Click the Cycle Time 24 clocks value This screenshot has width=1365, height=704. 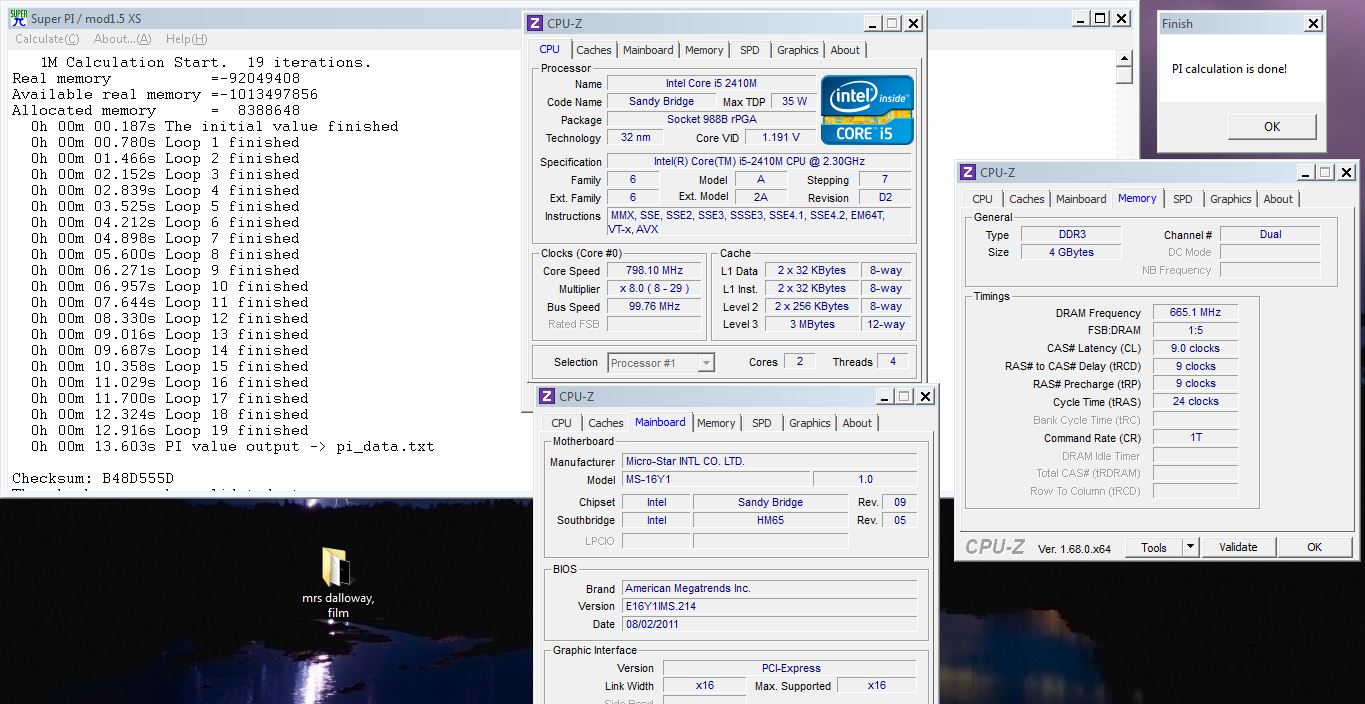(1195, 402)
